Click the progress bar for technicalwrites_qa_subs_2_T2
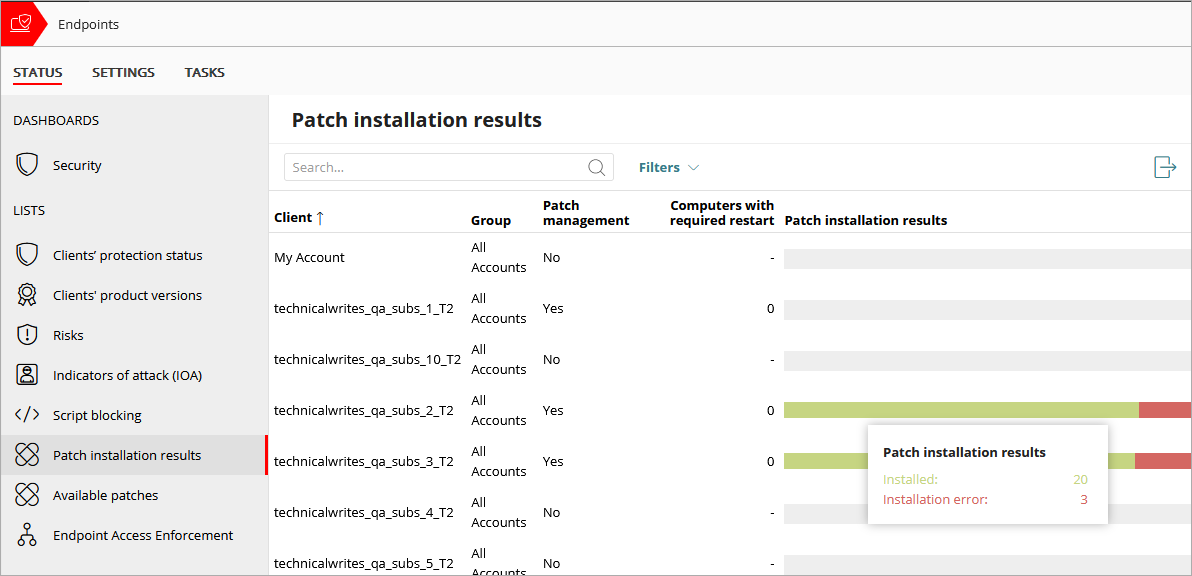 (x=950, y=409)
